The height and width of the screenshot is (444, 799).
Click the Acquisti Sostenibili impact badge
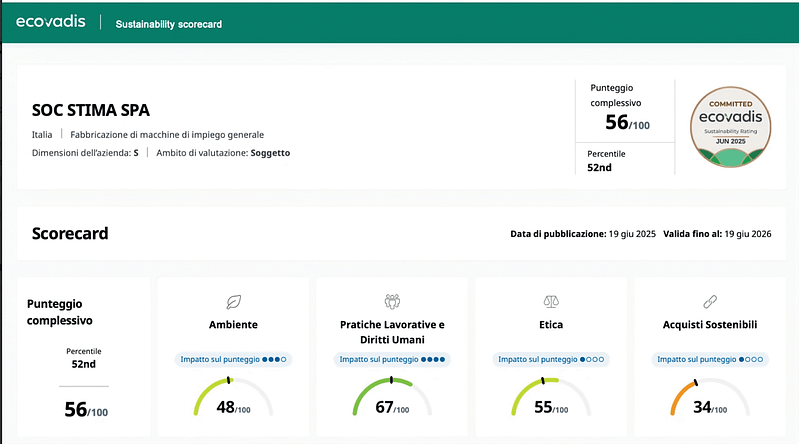tap(707, 358)
